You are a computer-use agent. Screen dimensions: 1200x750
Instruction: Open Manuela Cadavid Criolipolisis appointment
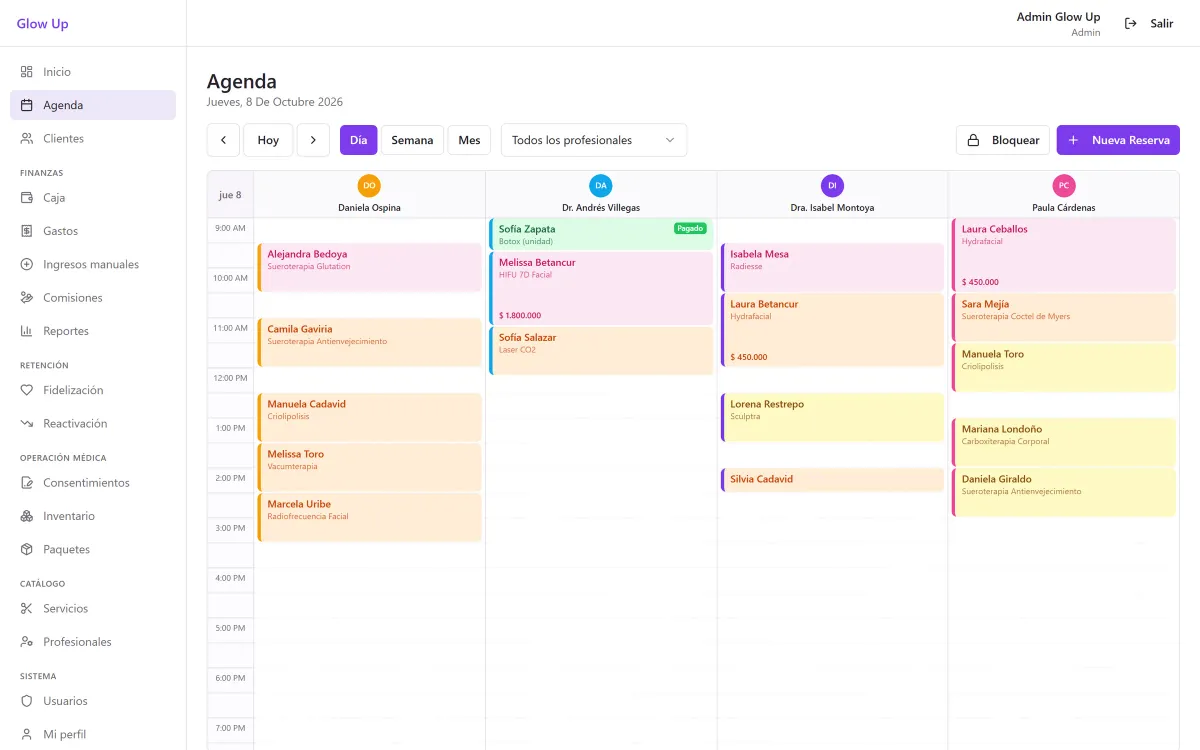(x=369, y=417)
